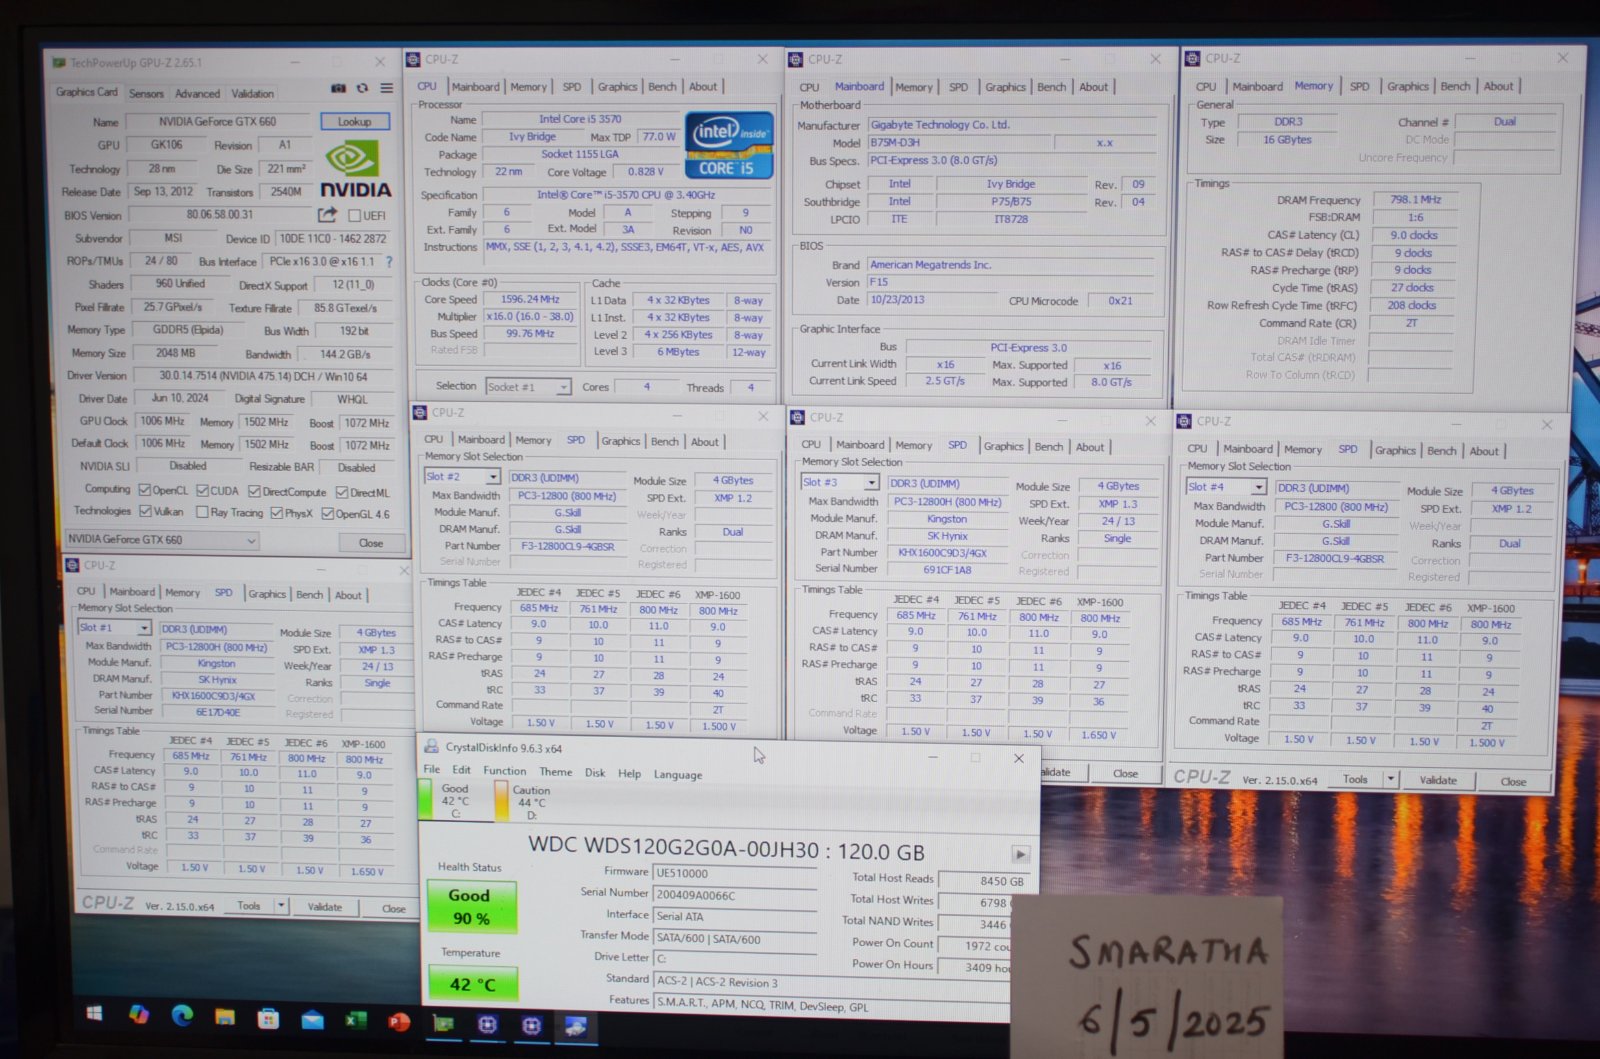The width and height of the screenshot is (1600, 1059).
Task: Take a GPU-Z screenshot with camera icon
Action: tap(338, 89)
